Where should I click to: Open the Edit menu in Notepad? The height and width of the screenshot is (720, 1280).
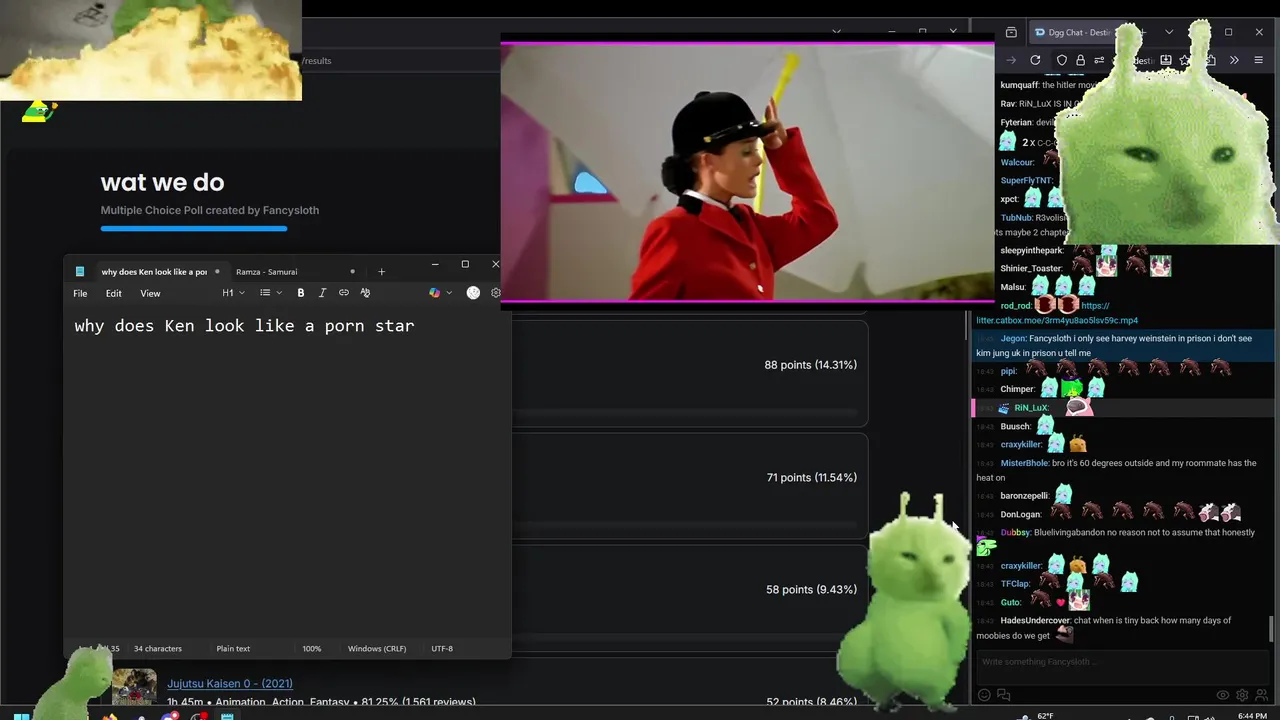(x=114, y=293)
